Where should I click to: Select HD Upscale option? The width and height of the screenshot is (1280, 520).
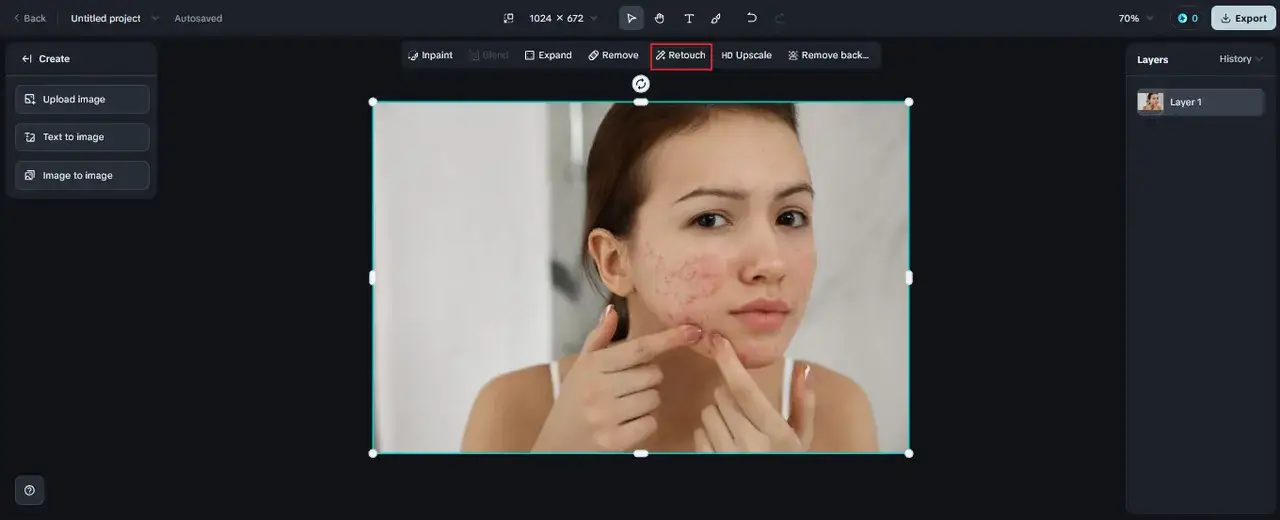pyautogui.click(x=746, y=56)
